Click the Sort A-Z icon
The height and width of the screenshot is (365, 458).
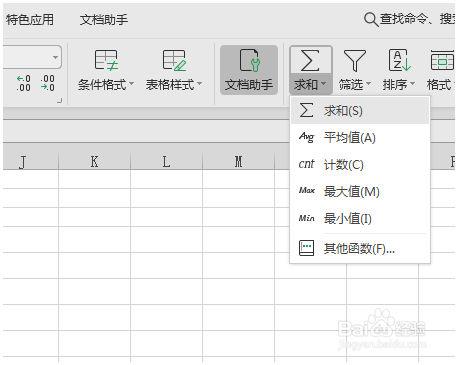[x=399, y=60]
